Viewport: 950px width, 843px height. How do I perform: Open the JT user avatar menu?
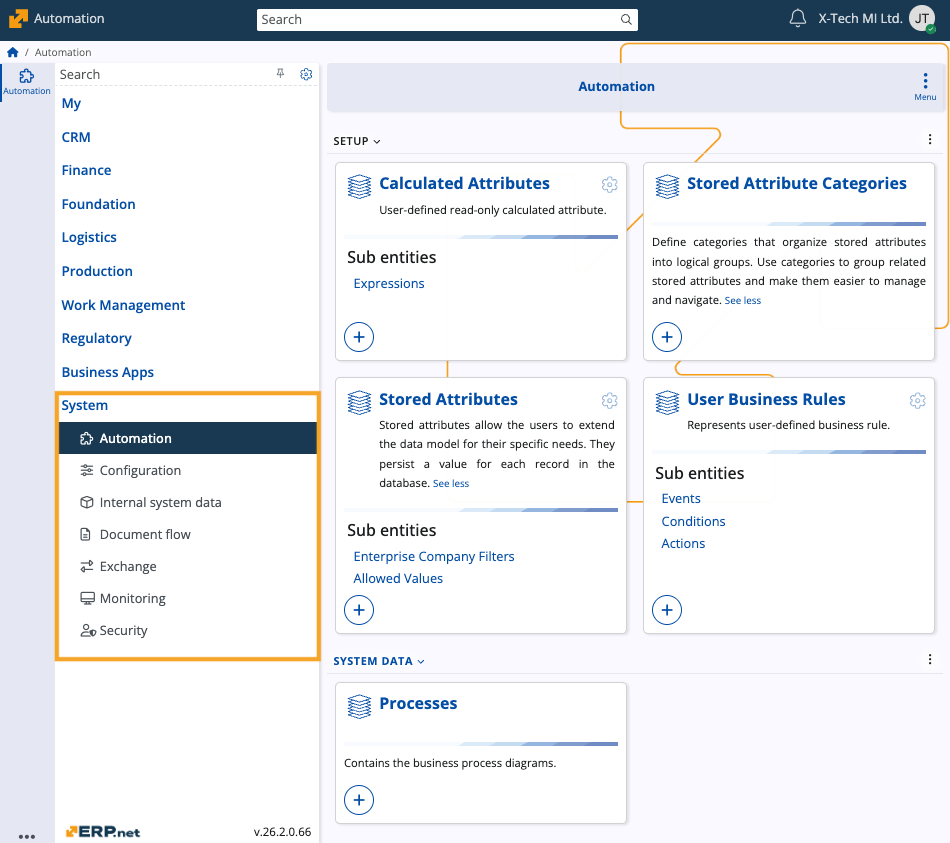(x=922, y=19)
